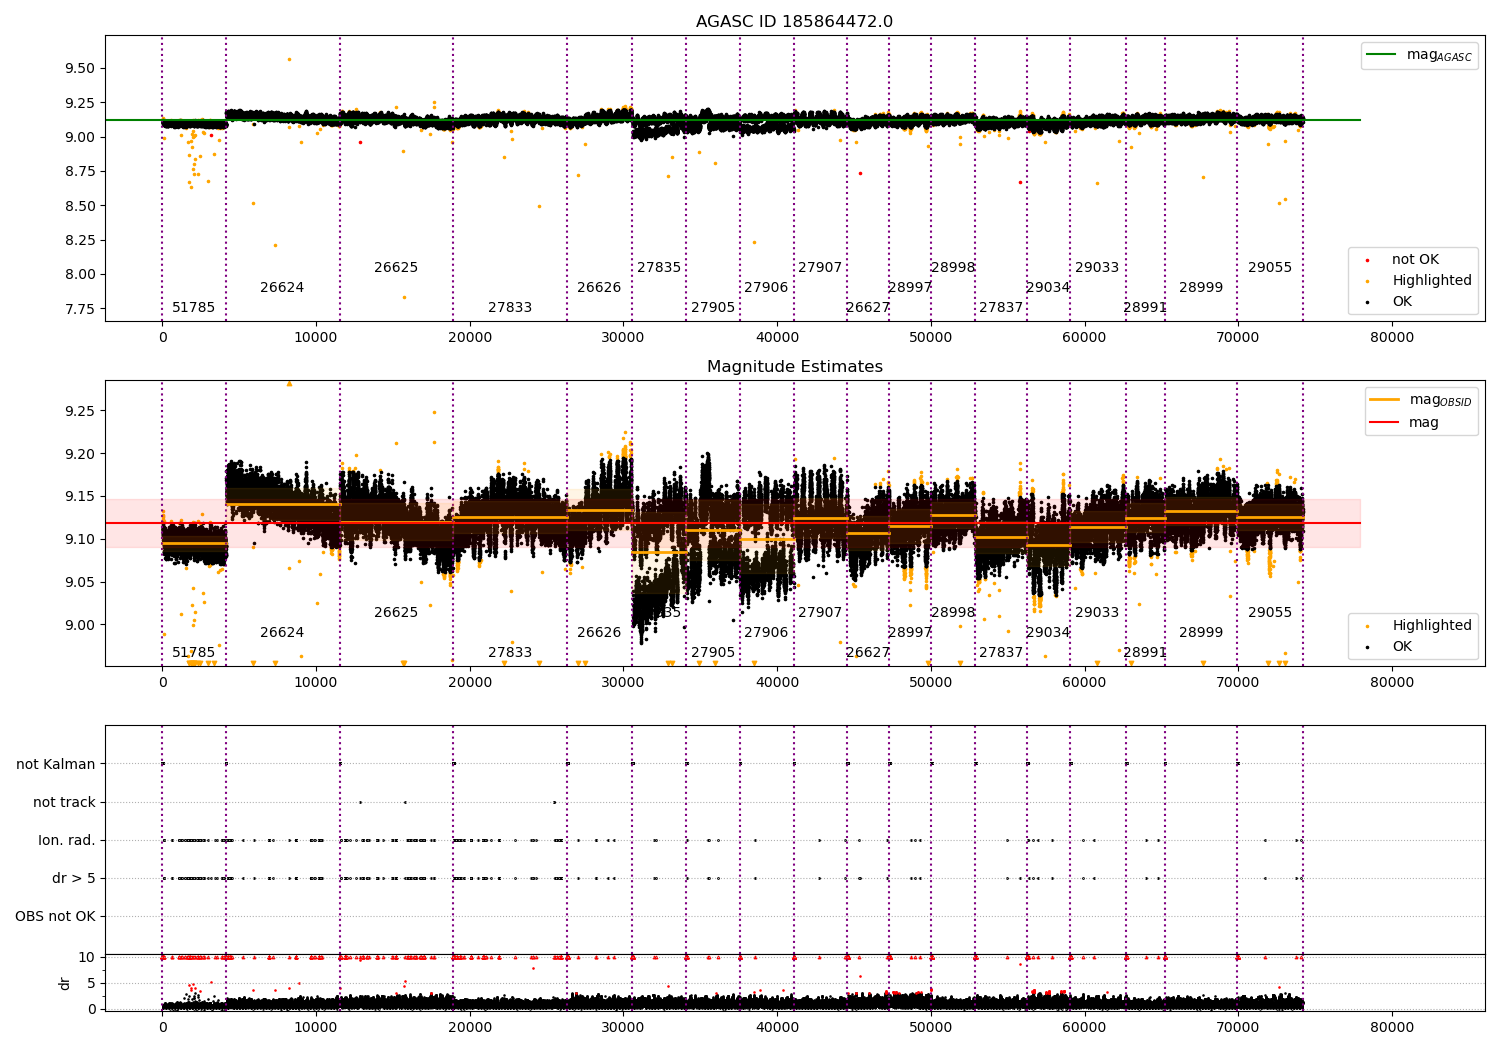Click the OBS not OK axis label
Image resolution: width=1500 pixels, height=1050 pixels.
point(56,916)
